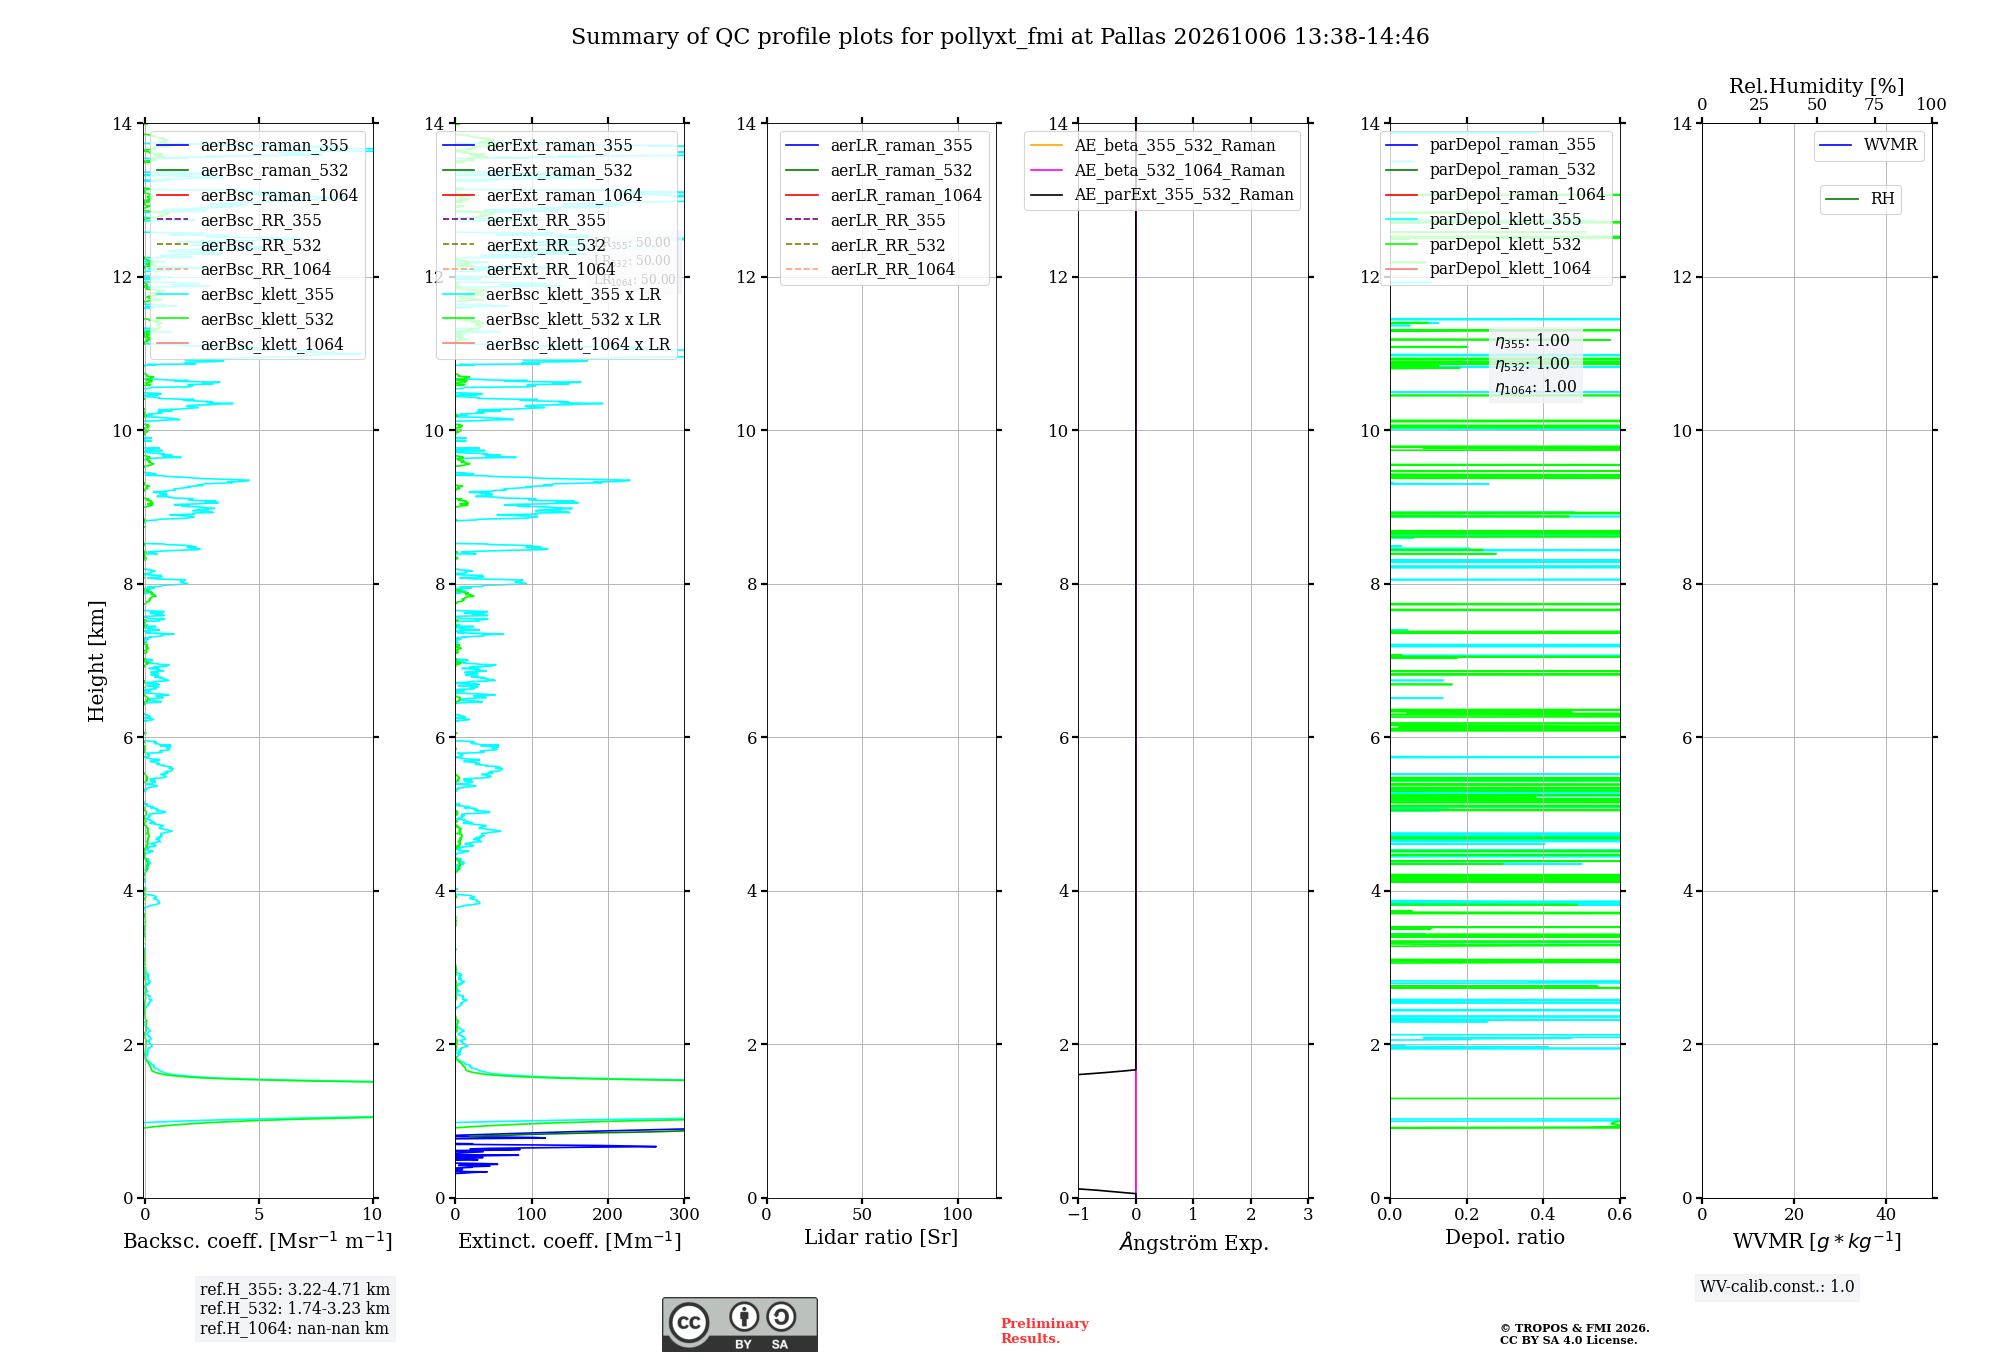The width and height of the screenshot is (2000, 1360).
Task: Click ref.H_355: 3.22-4.71 km text
Action: pos(295,1290)
